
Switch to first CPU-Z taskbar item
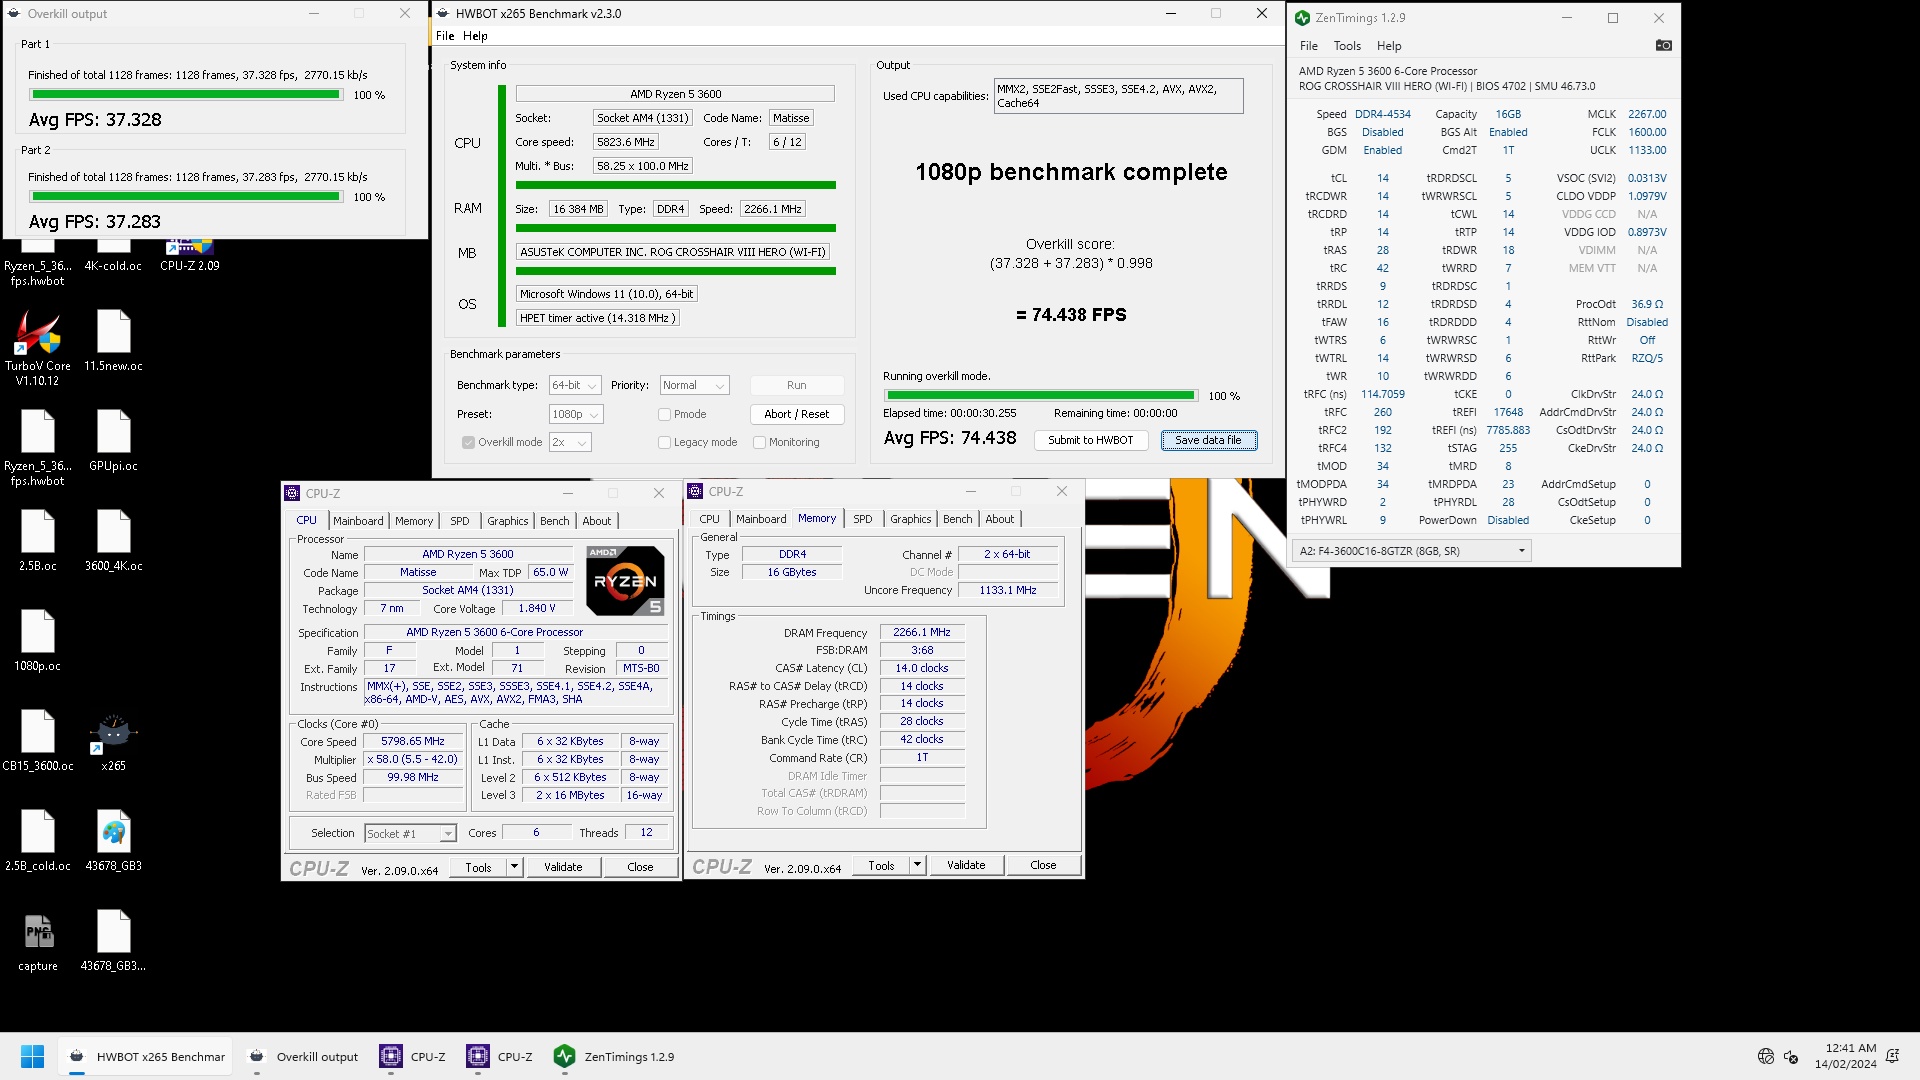tap(413, 1056)
